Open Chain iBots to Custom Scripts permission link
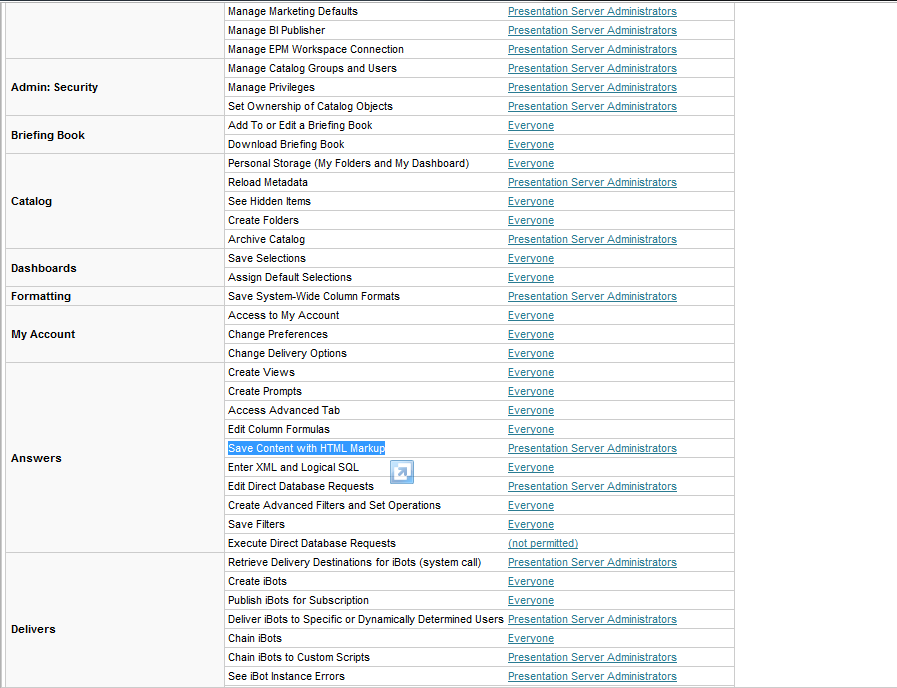Screen dimensions: 897x688 [x=591, y=657]
